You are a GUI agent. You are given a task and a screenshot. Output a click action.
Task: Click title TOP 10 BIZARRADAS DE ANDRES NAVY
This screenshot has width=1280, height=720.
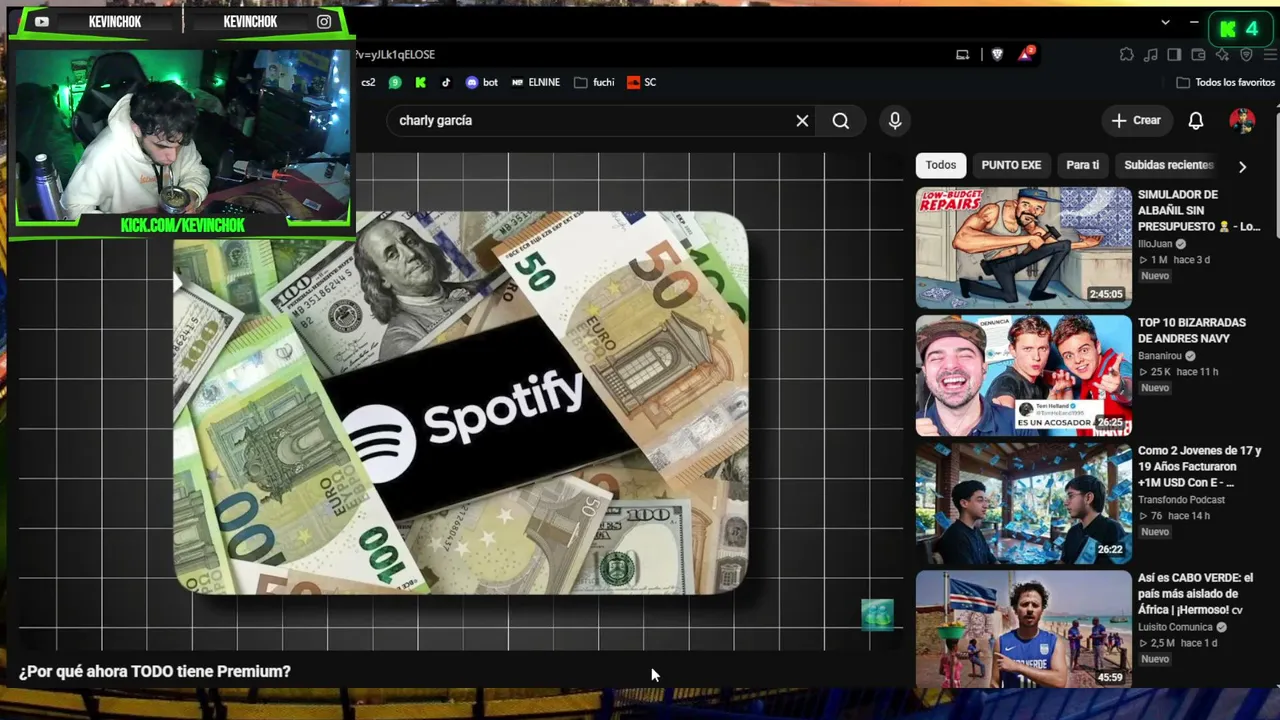[x=1192, y=331]
